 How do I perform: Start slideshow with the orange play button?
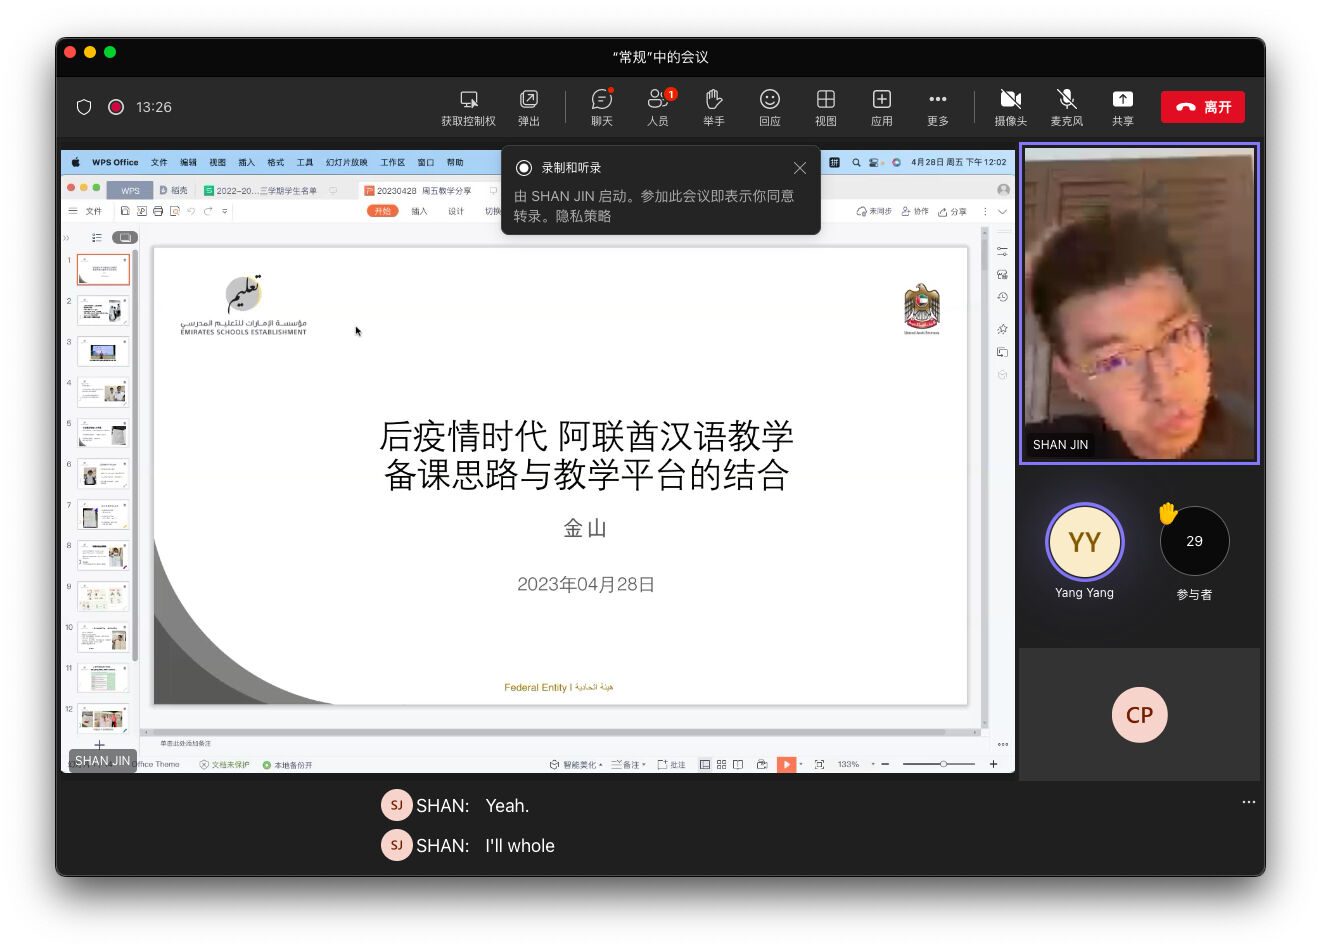tap(787, 764)
